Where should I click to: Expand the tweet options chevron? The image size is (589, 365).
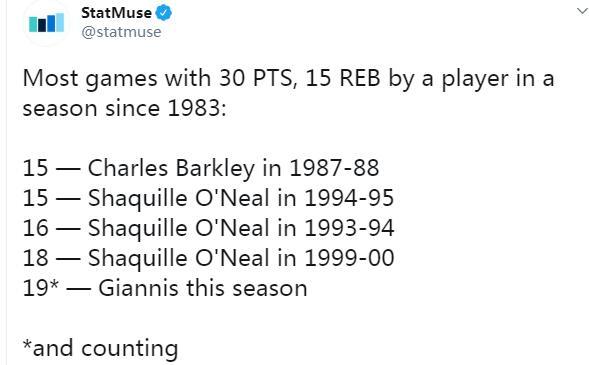pyautogui.click(x=582, y=11)
